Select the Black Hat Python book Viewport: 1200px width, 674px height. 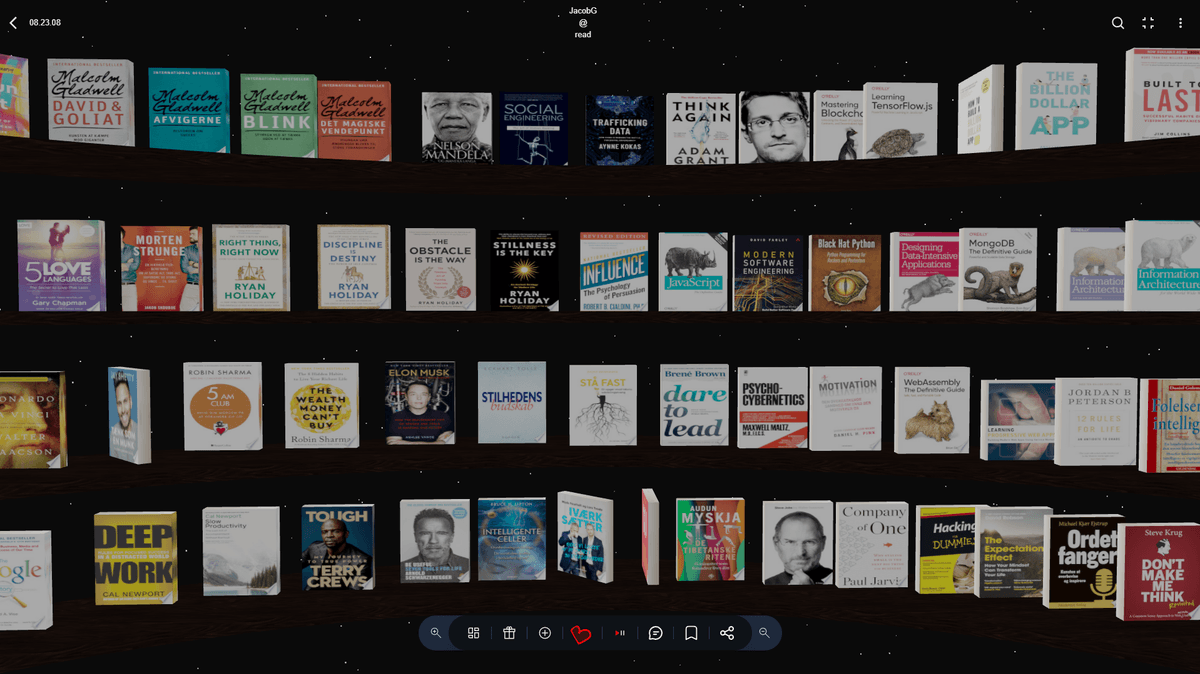point(845,272)
